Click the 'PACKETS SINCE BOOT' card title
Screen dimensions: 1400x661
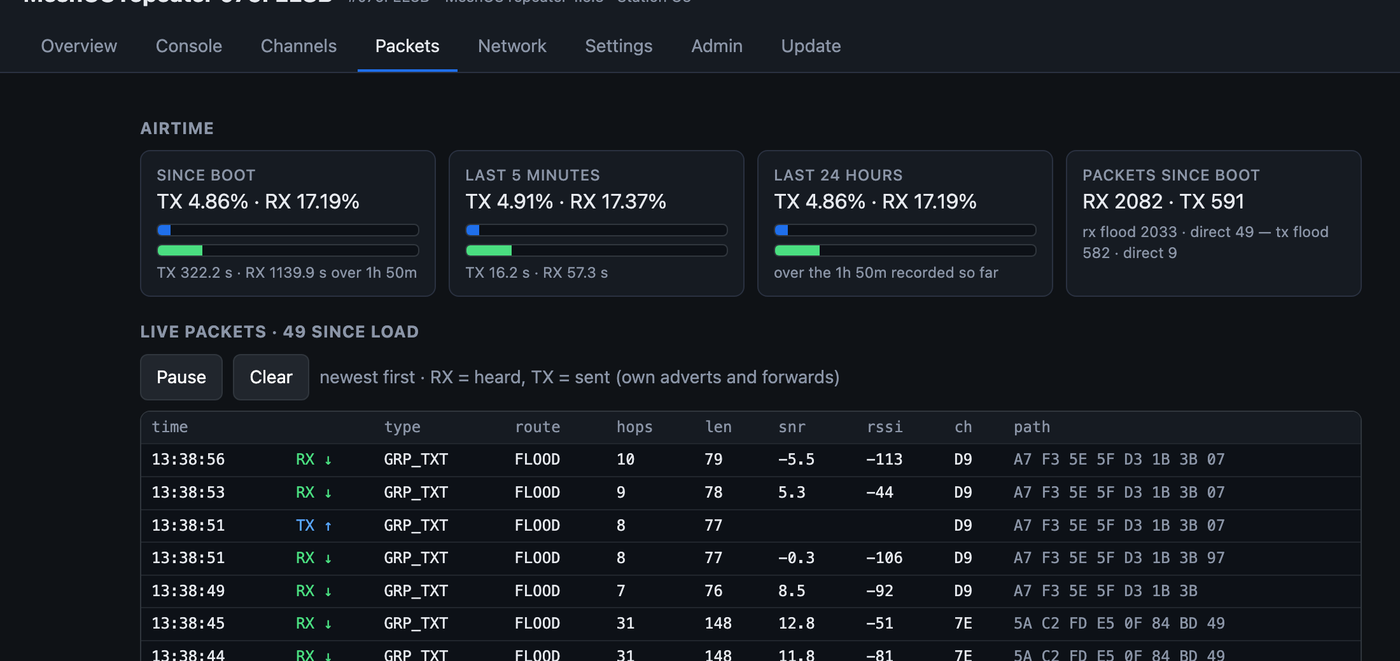click(1171, 175)
